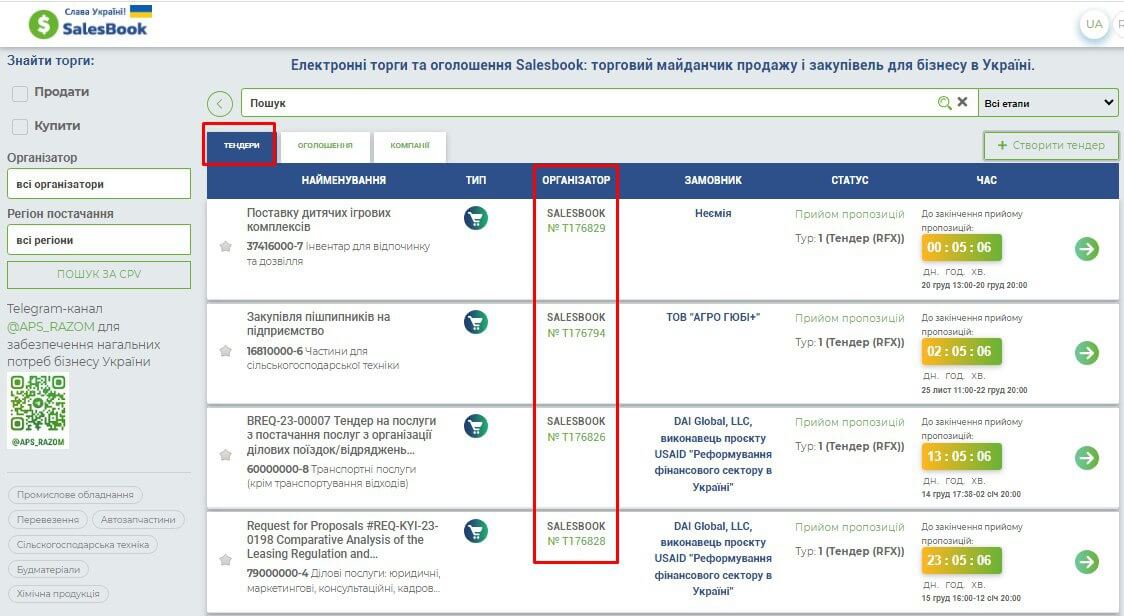Star the 'Поставку дитячих ігрових комплексів' tender

pos(226,247)
